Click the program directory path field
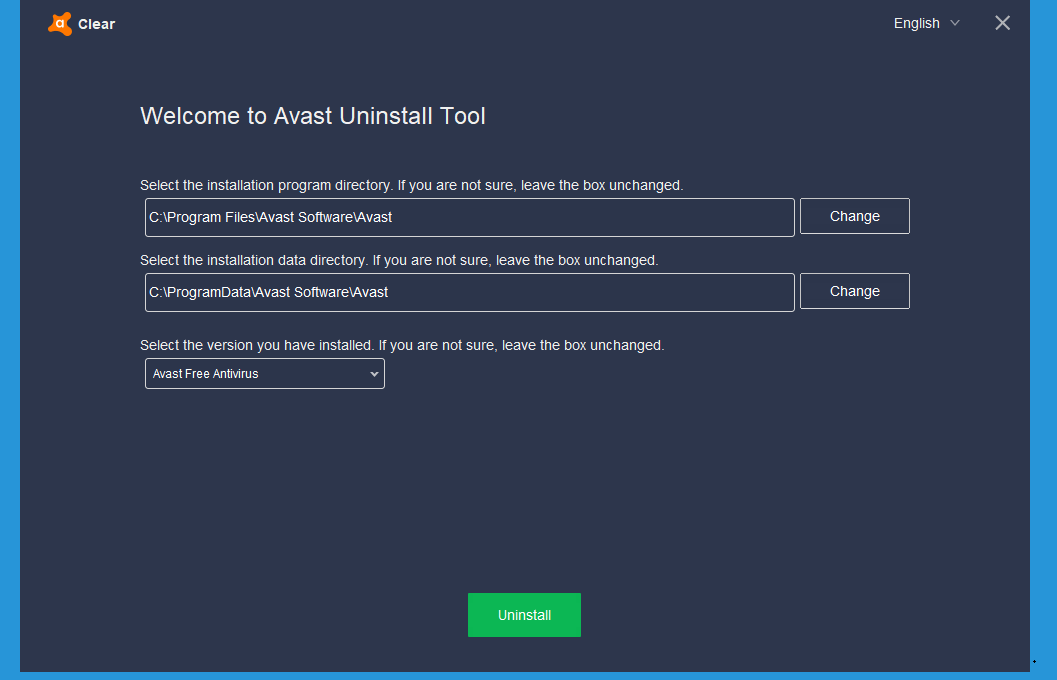The image size is (1057, 680). pos(469,217)
